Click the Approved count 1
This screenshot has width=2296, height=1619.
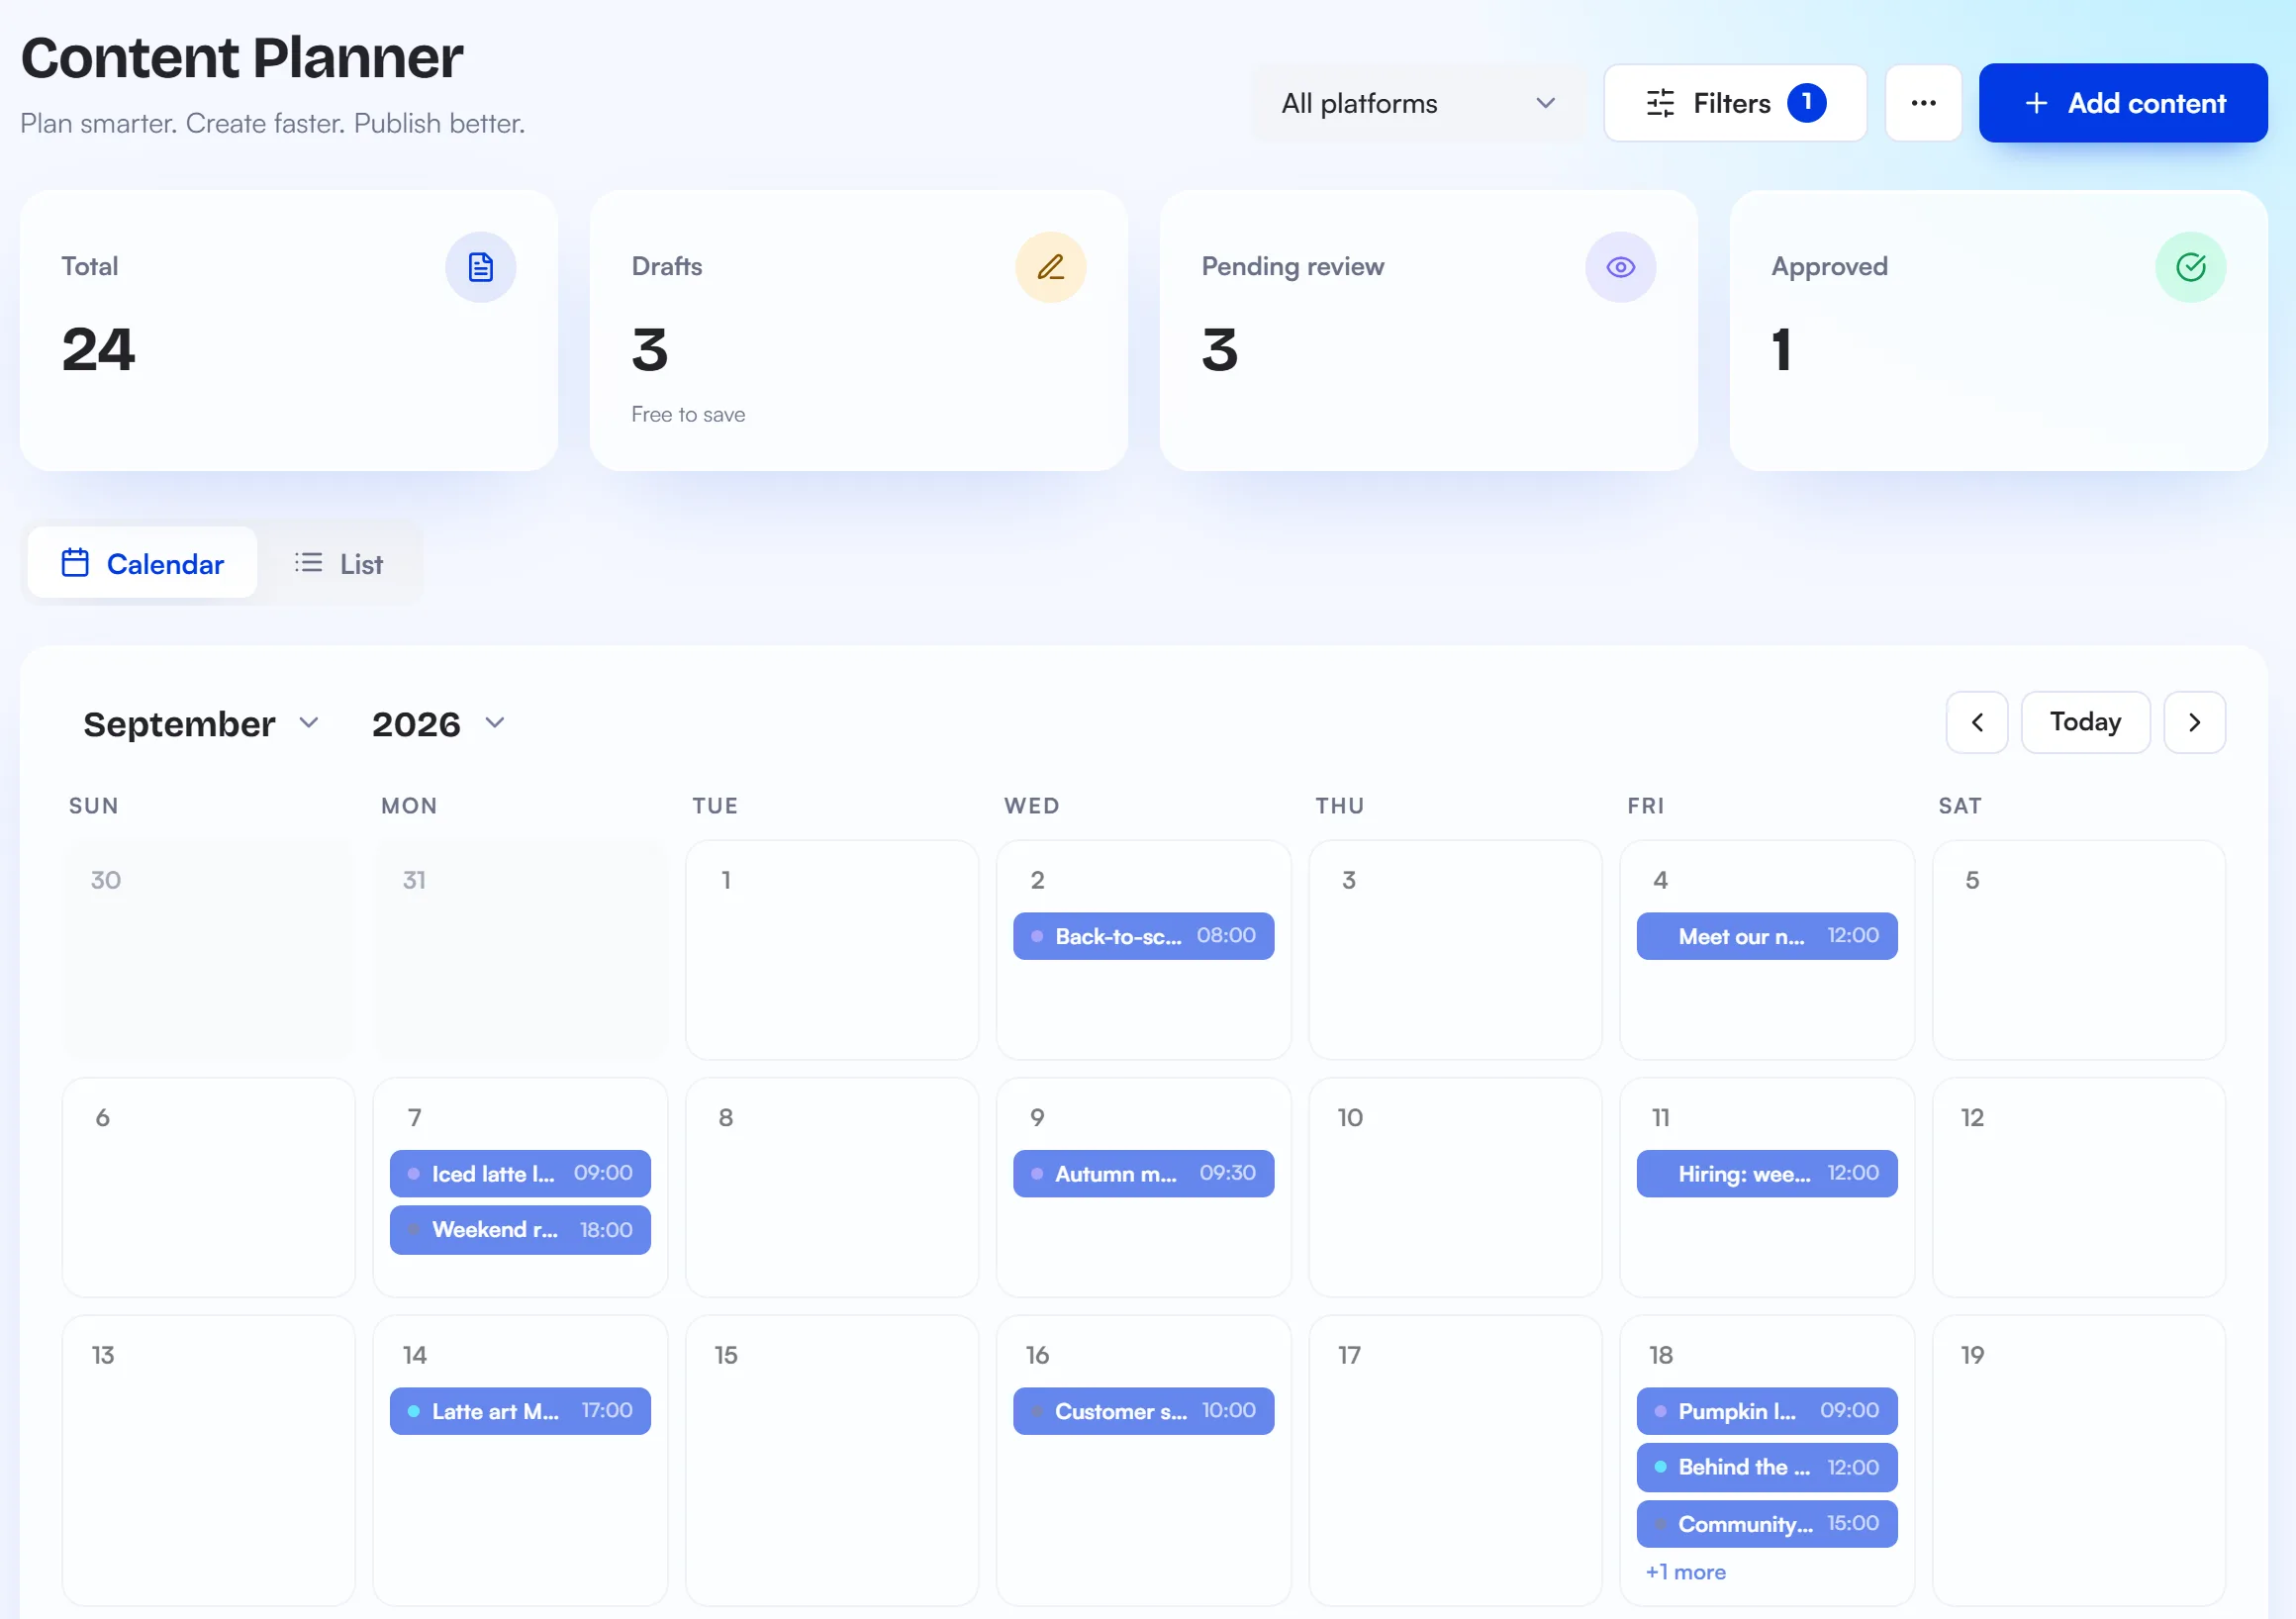pyautogui.click(x=1781, y=351)
